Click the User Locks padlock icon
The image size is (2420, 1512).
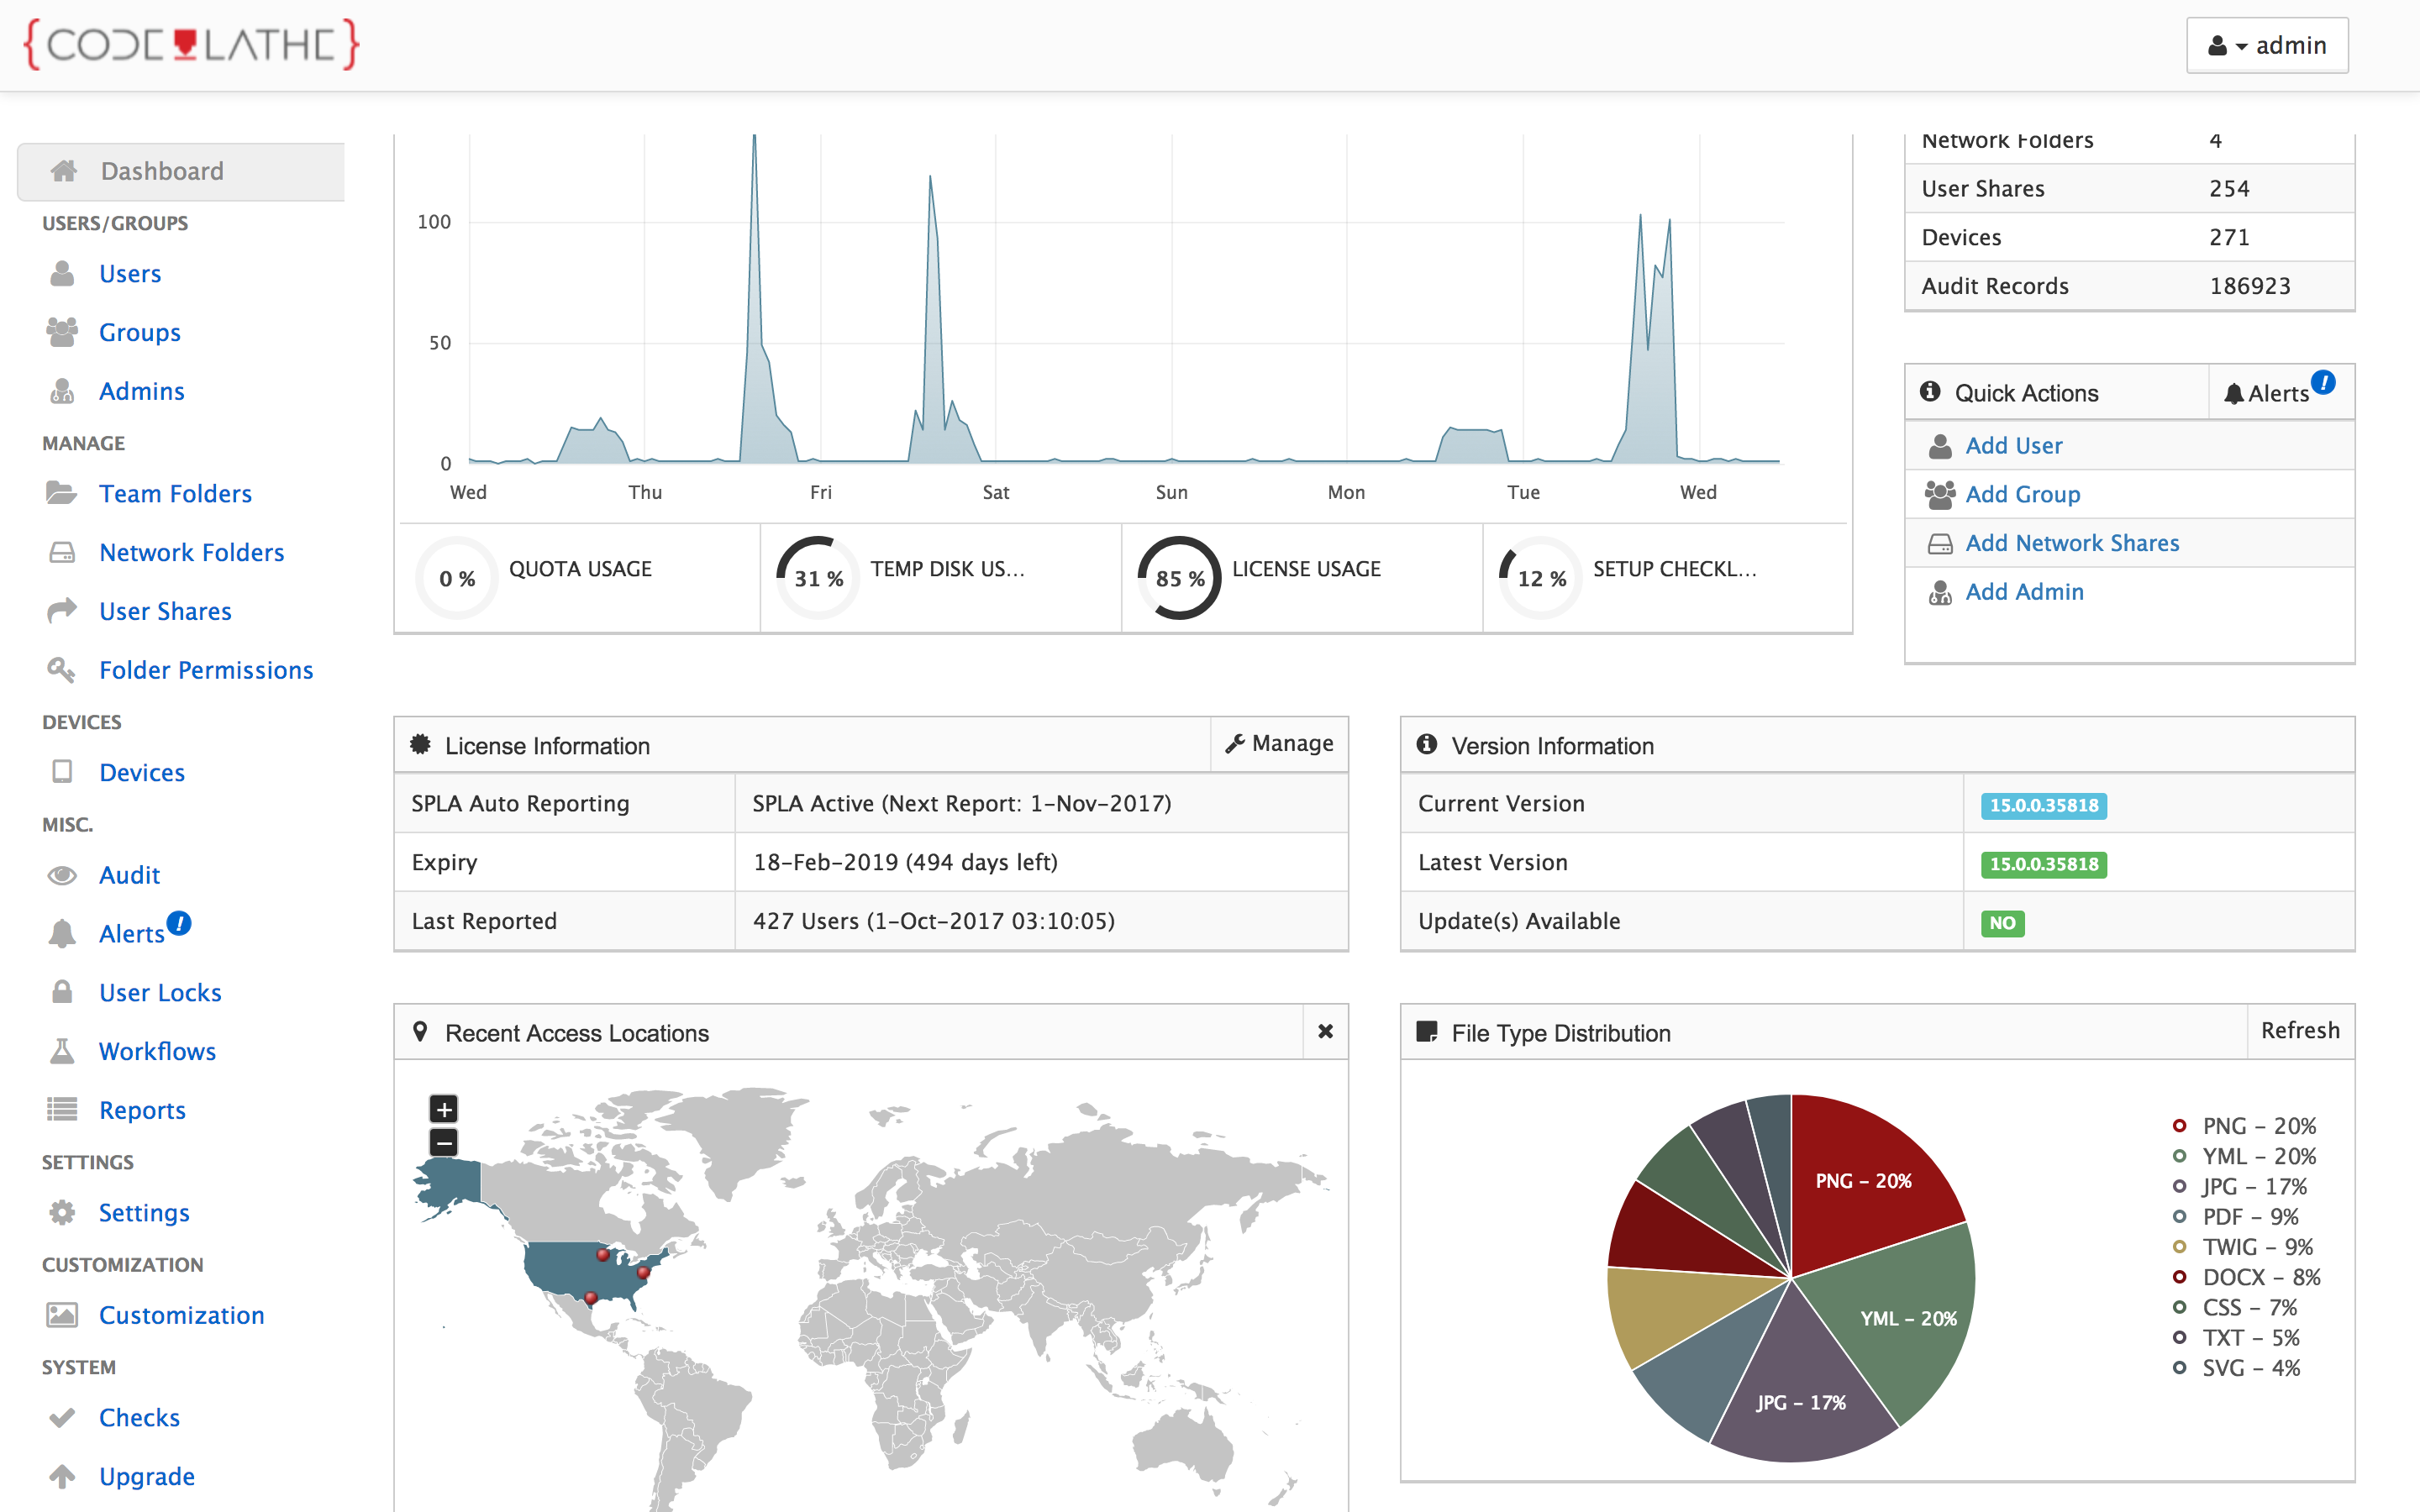click(62, 992)
